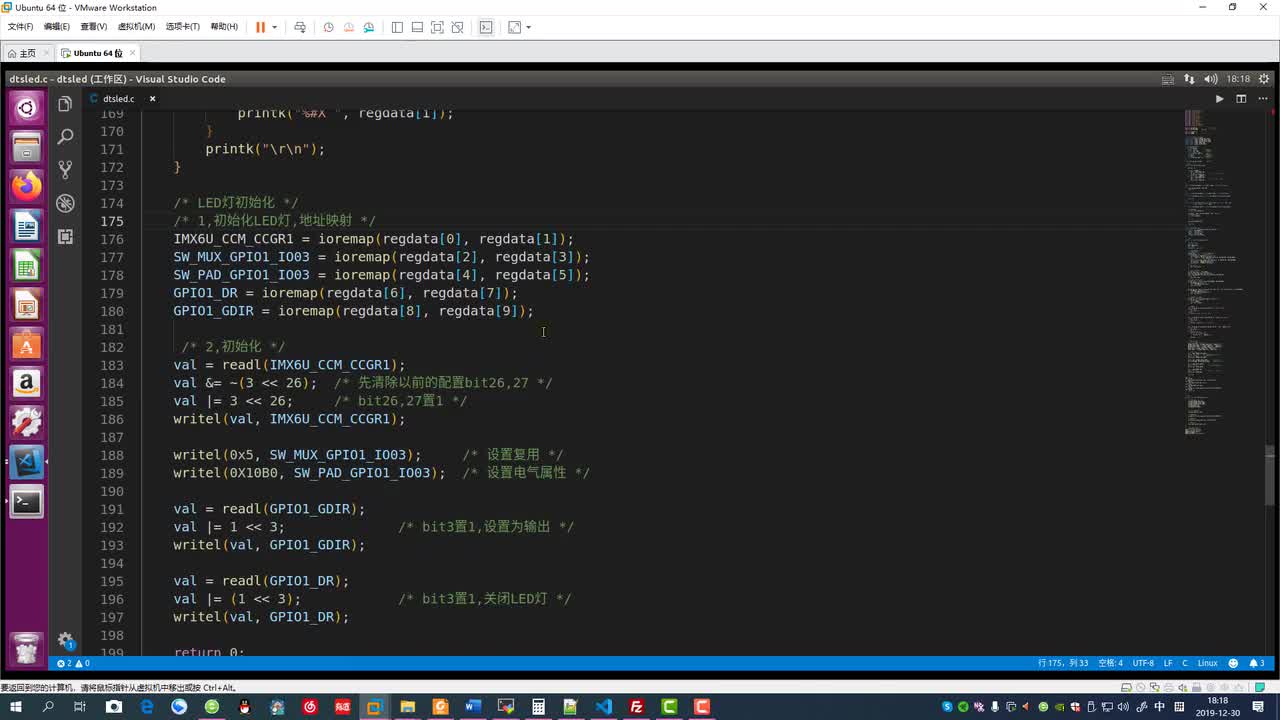Open the VS Code Explorer panel
Screen dimensions: 1280x720
65,104
